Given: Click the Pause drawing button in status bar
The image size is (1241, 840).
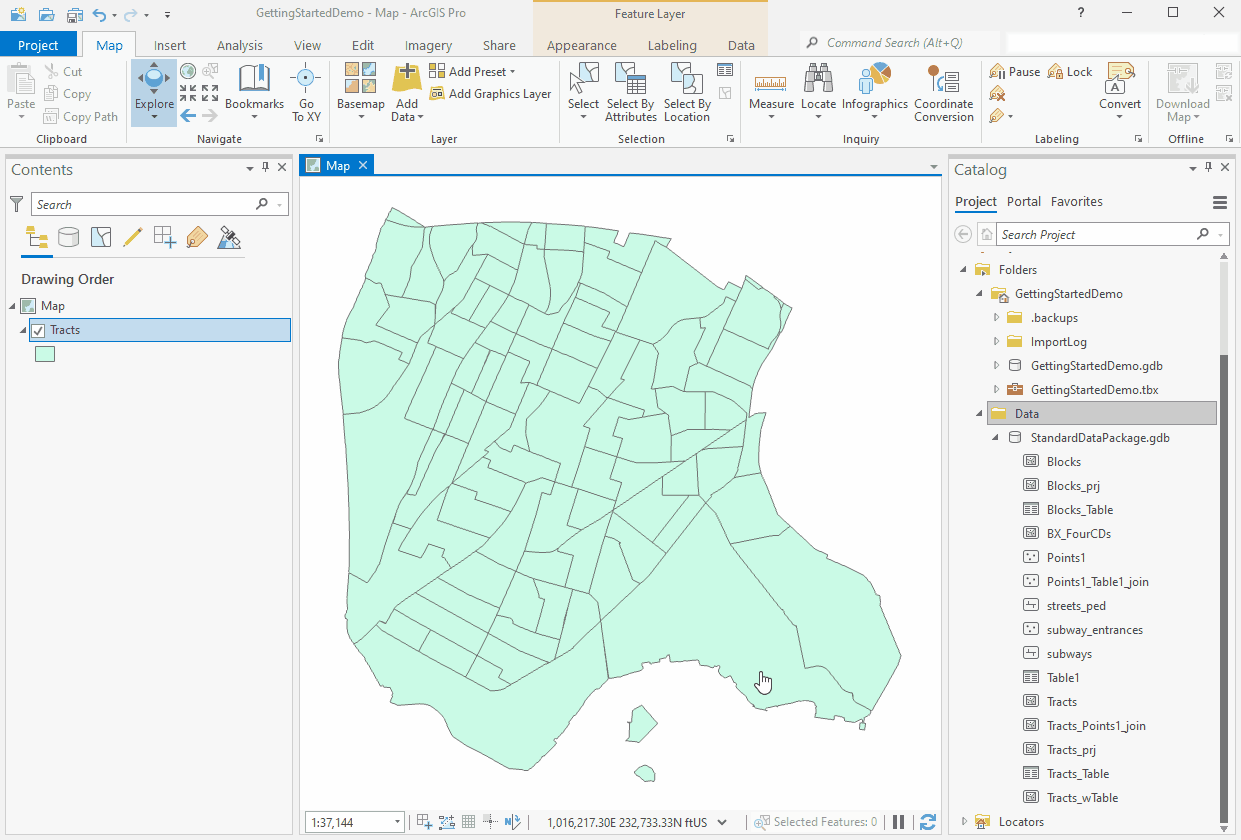Looking at the screenshot, I should tap(898, 821).
